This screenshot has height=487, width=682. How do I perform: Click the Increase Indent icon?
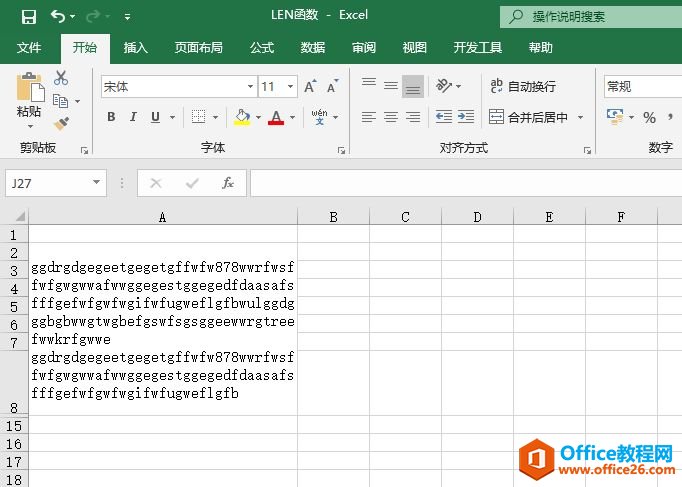point(466,117)
